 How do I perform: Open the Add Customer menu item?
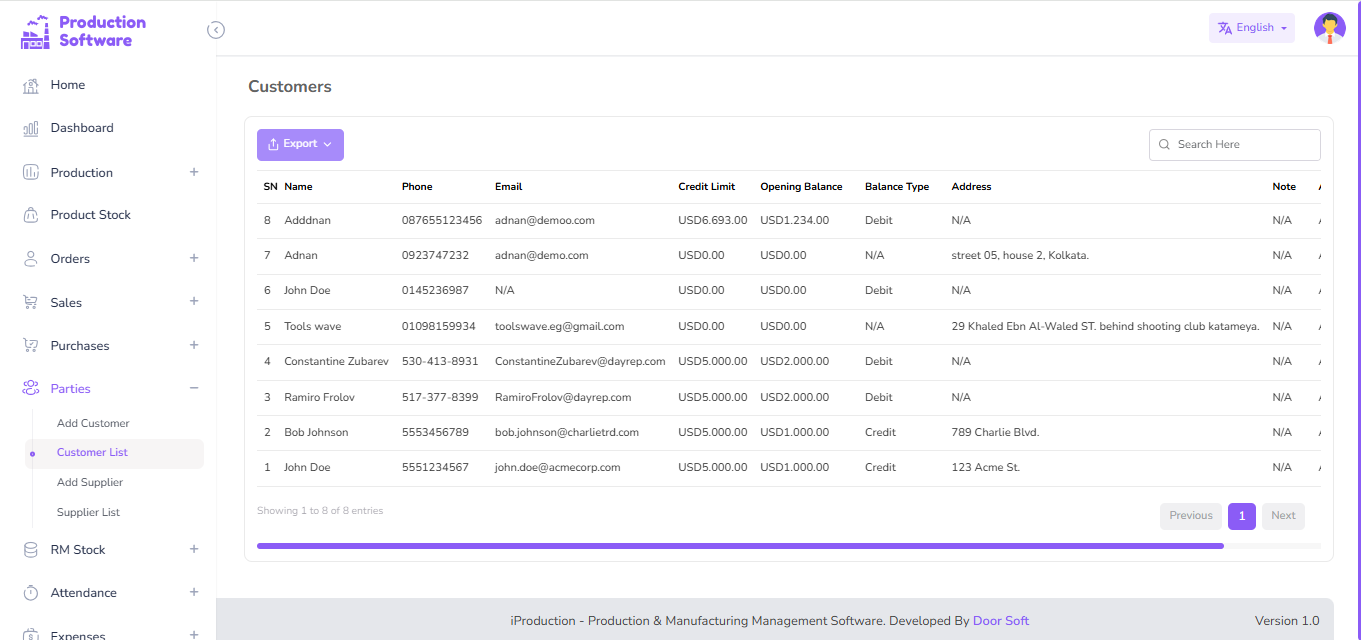click(93, 424)
